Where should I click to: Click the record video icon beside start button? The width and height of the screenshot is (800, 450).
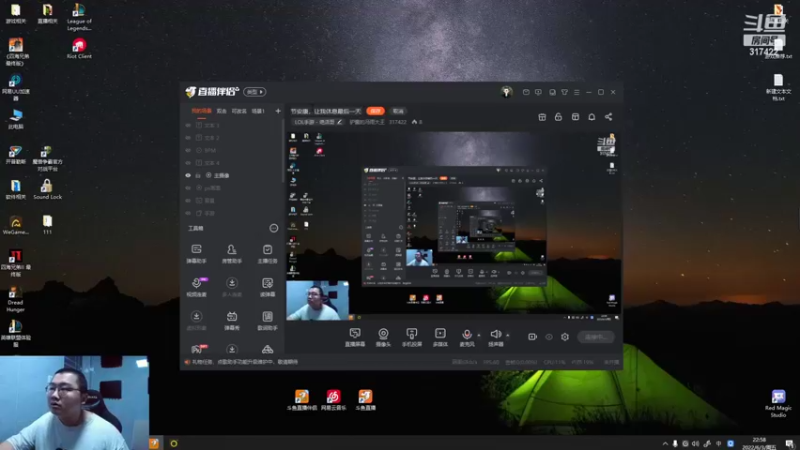(532, 337)
